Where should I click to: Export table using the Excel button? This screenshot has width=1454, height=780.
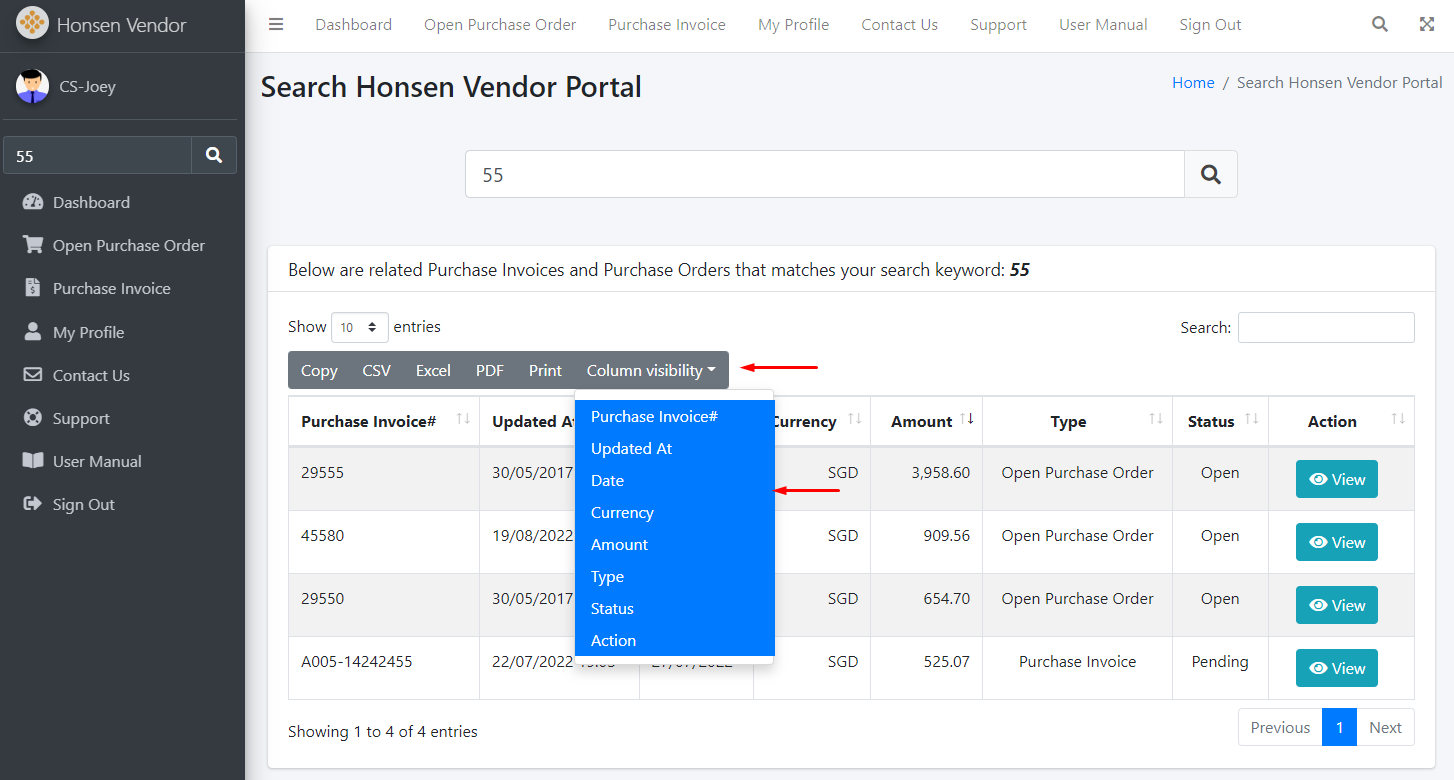click(x=433, y=371)
